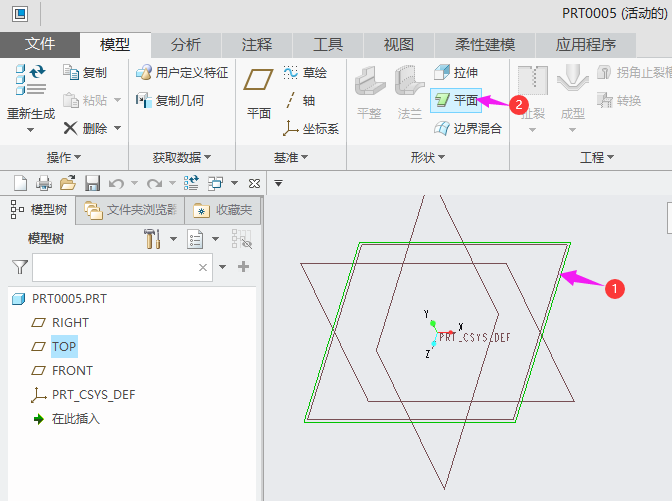Image resolution: width=672 pixels, height=501 pixels.
Task: Expand the 操作 group dropdown
Action: click(64, 158)
